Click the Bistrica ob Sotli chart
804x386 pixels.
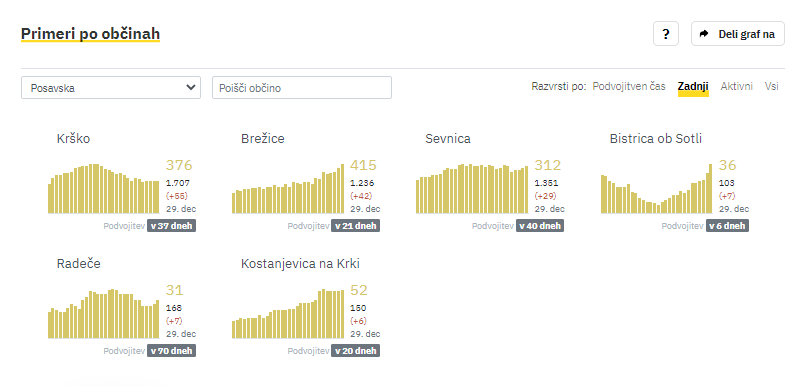[x=656, y=189]
